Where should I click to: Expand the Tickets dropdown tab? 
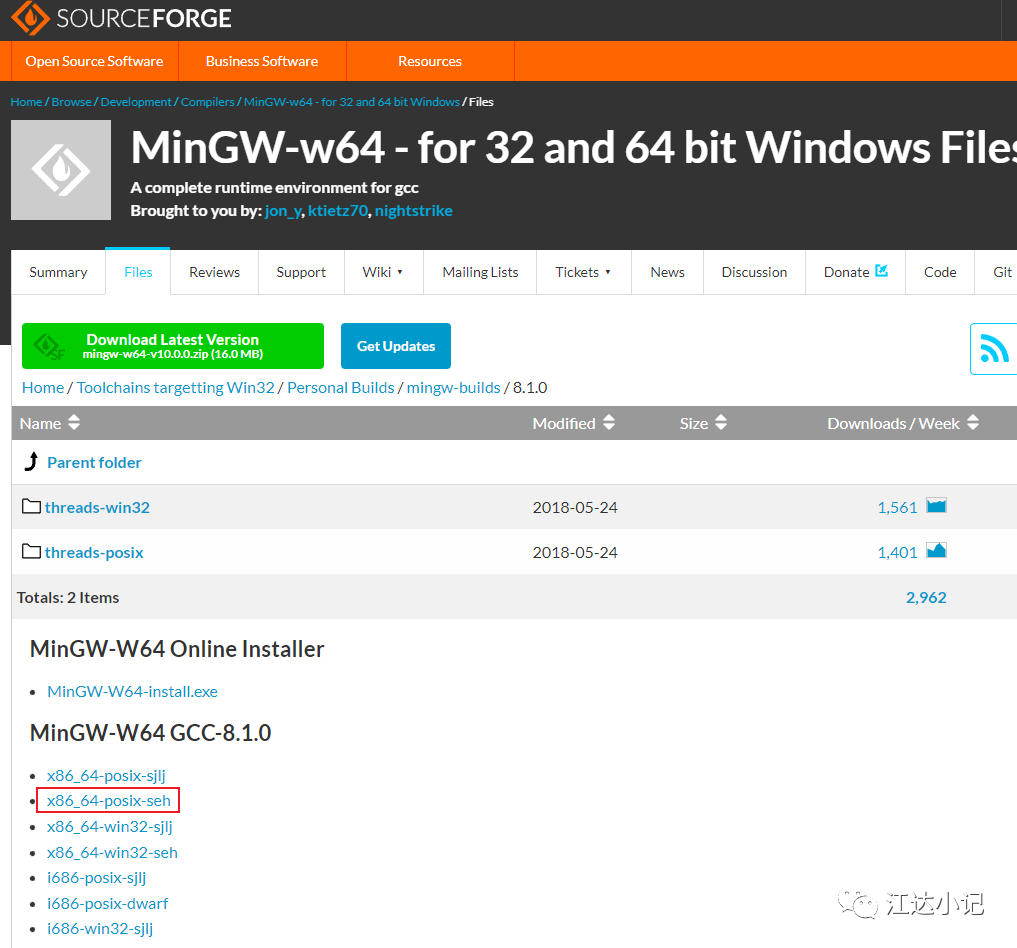coord(583,272)
